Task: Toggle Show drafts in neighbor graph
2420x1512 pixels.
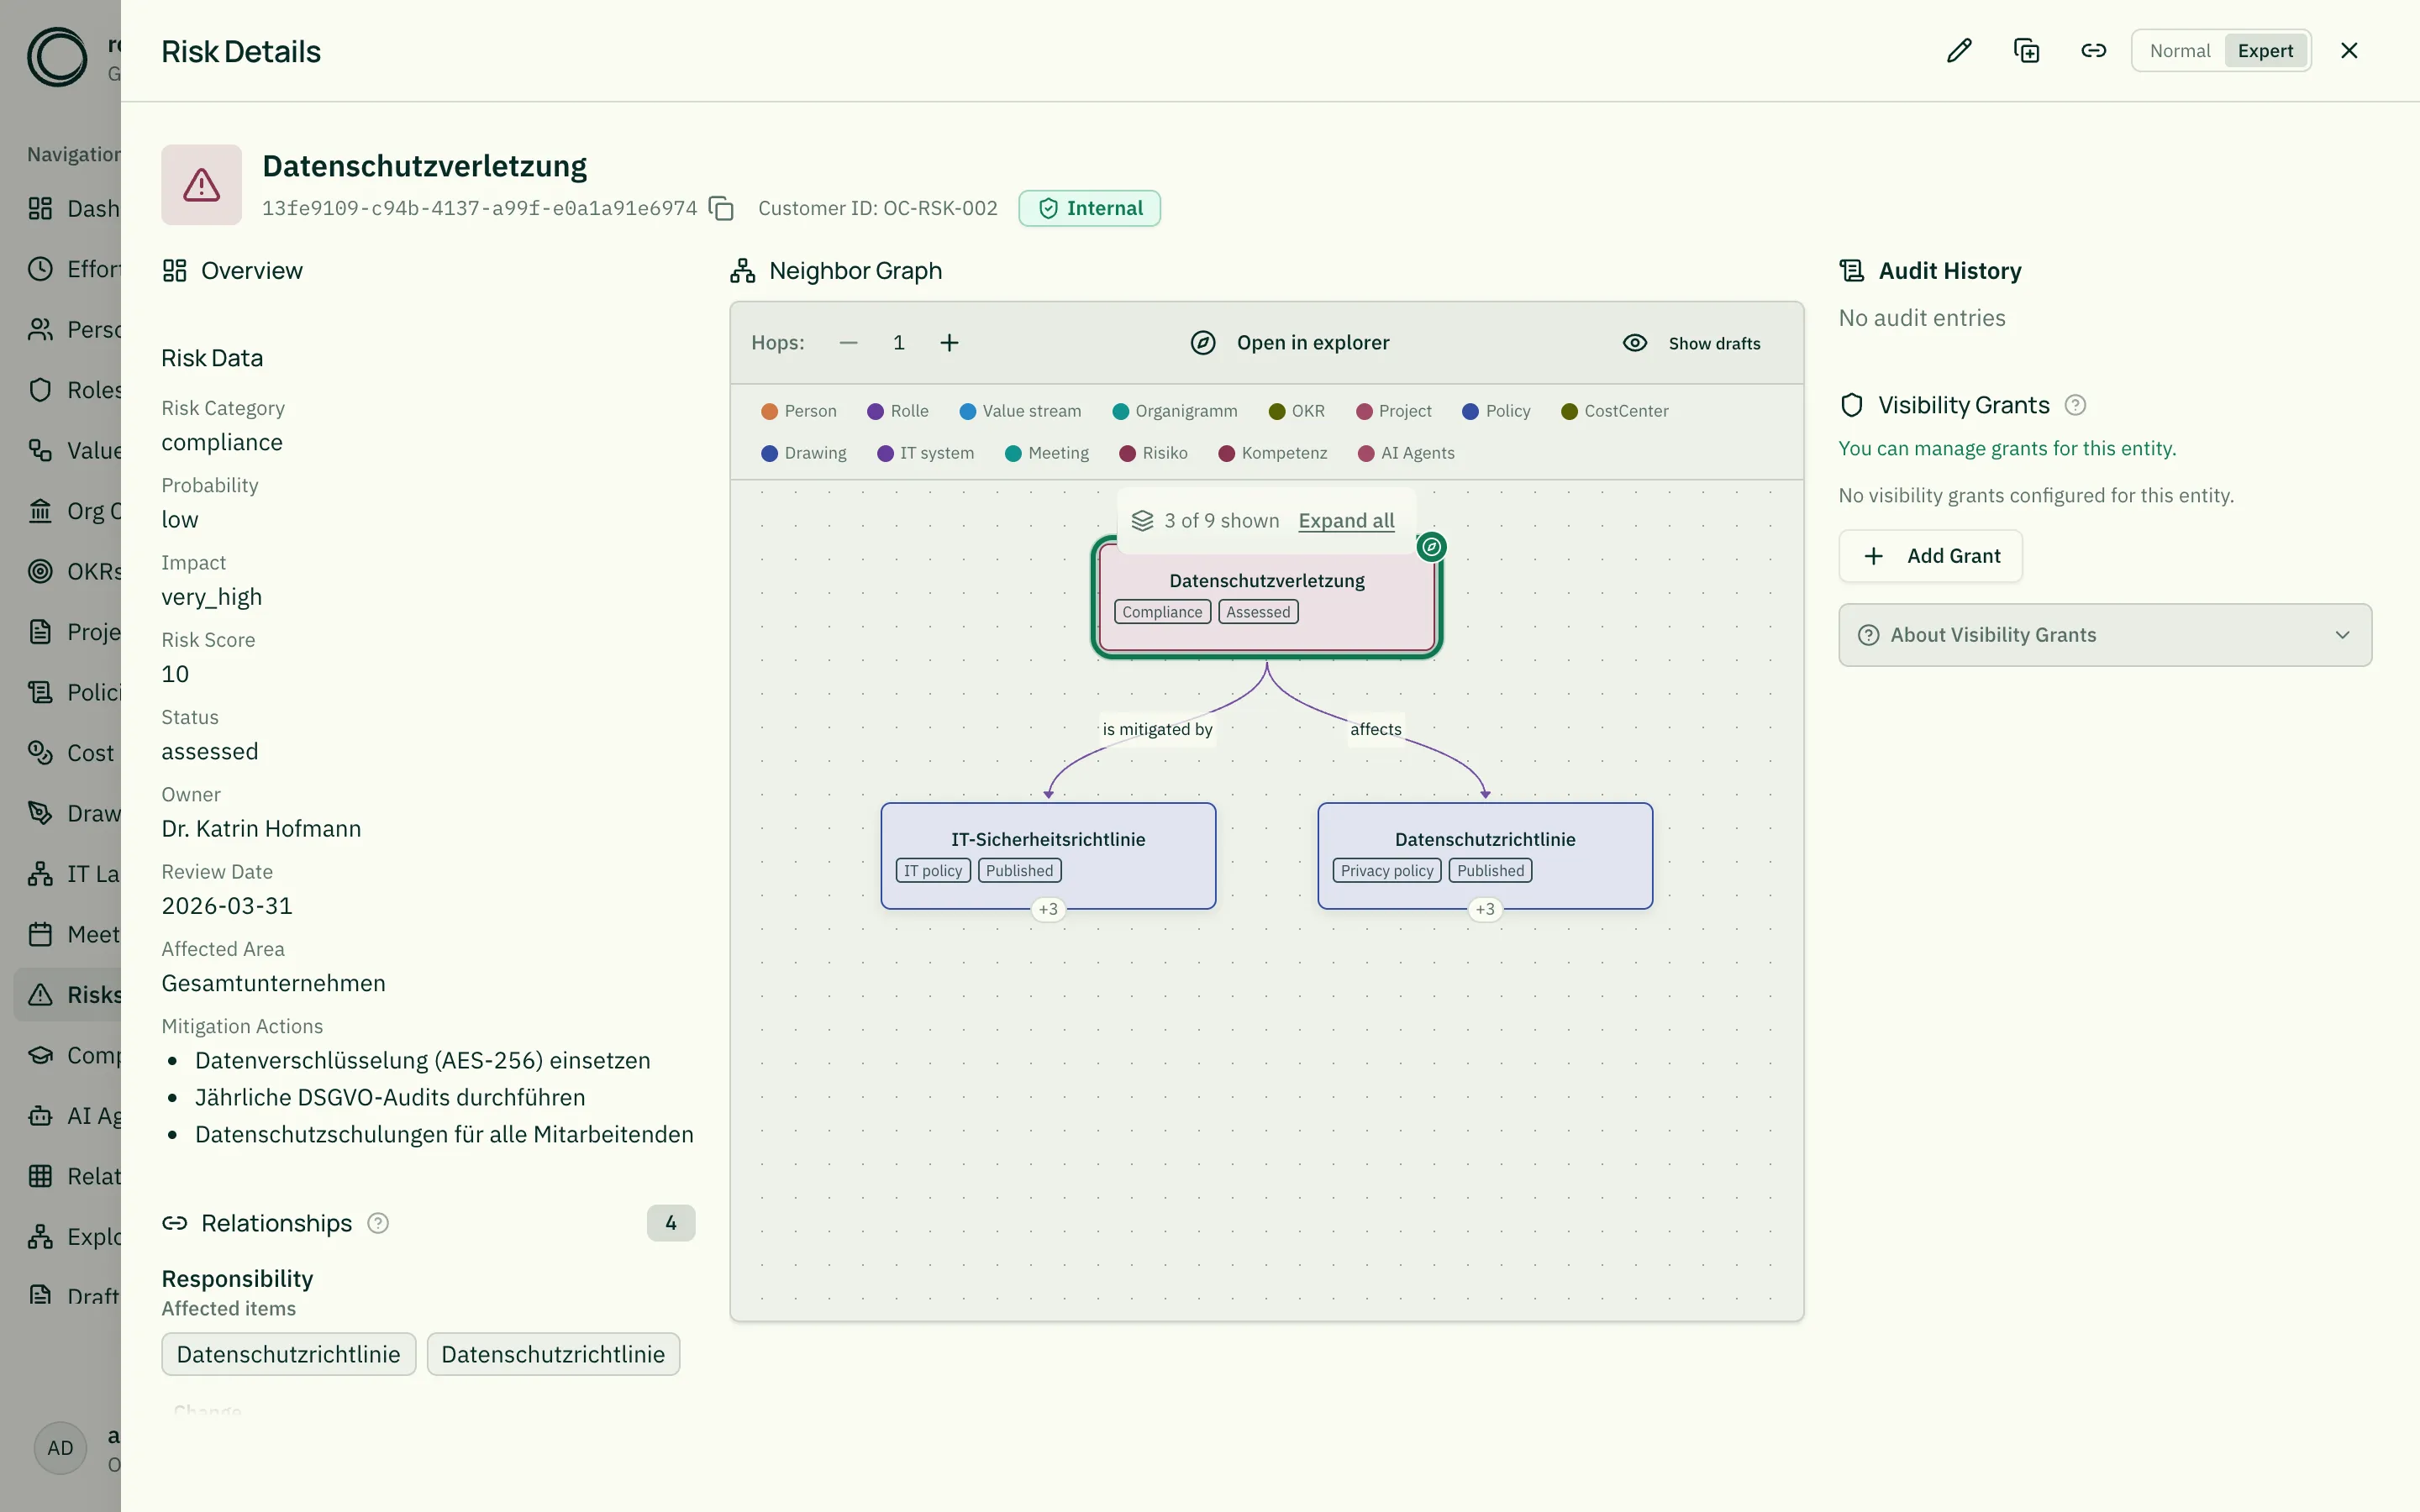Action: (x=1691, y=343)
